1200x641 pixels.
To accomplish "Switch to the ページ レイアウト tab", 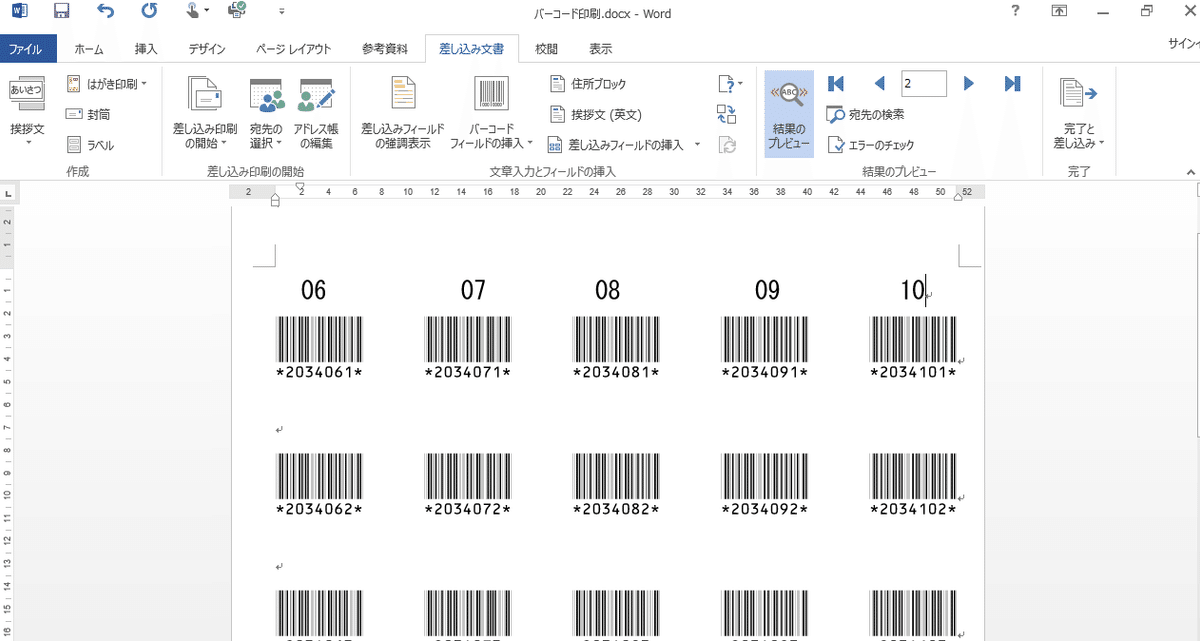I will pyautogui.click(x=294, y=48).
